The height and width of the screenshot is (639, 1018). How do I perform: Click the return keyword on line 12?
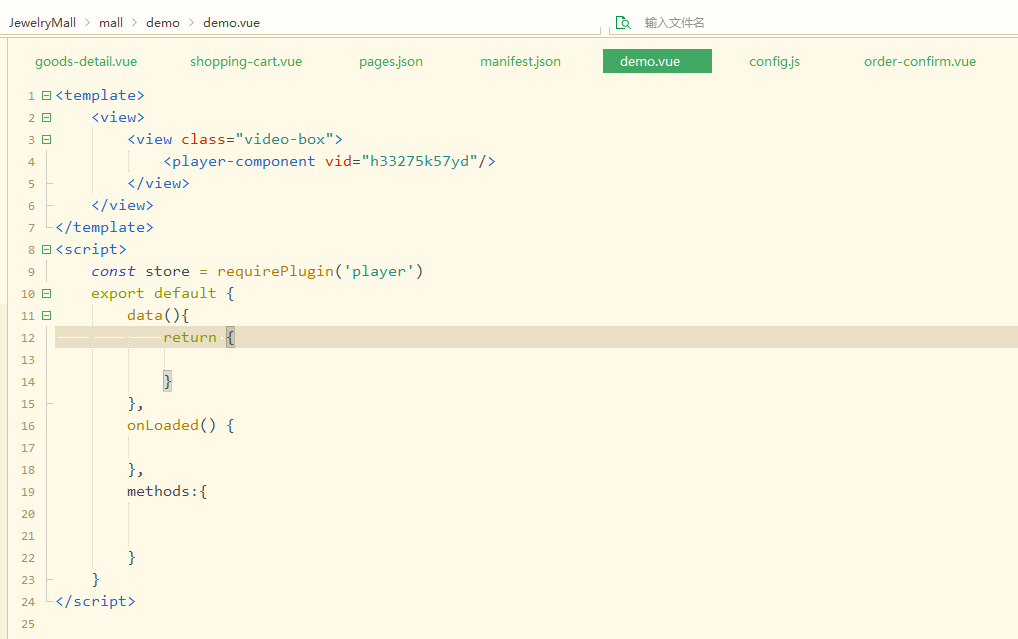pyautogui.click(x=190, y=338)
